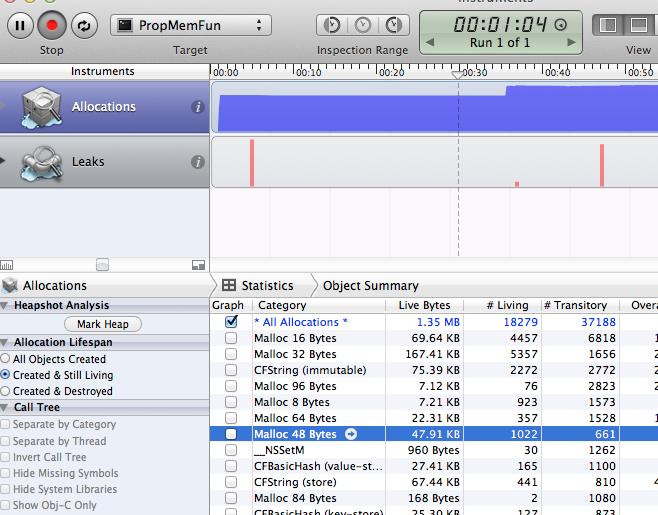This screenshot has width=658, height=515.
Task: Expand the Leaks instrument track disclosure triangle
Action: pyautogui.click(x=6, y=162)
